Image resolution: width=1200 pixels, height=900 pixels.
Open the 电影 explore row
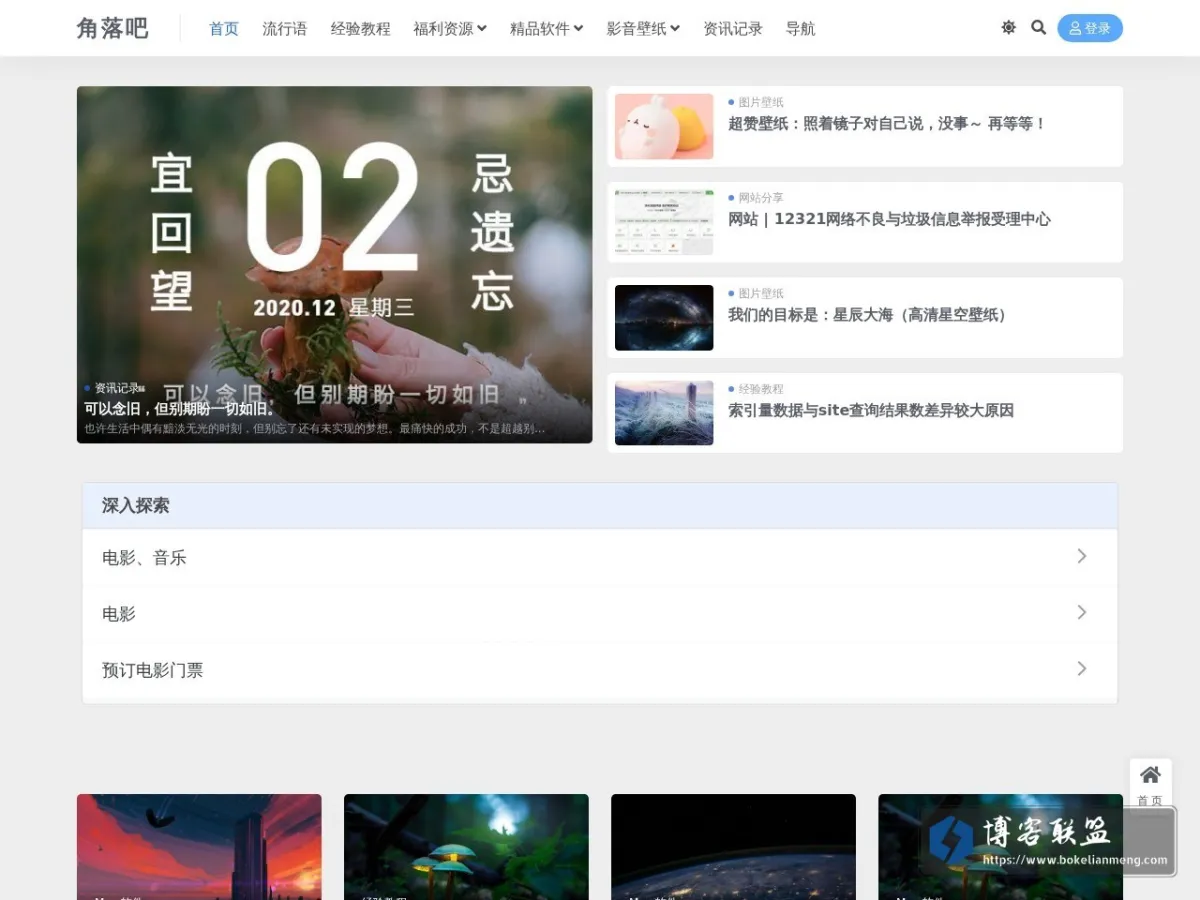click(600, 613)
